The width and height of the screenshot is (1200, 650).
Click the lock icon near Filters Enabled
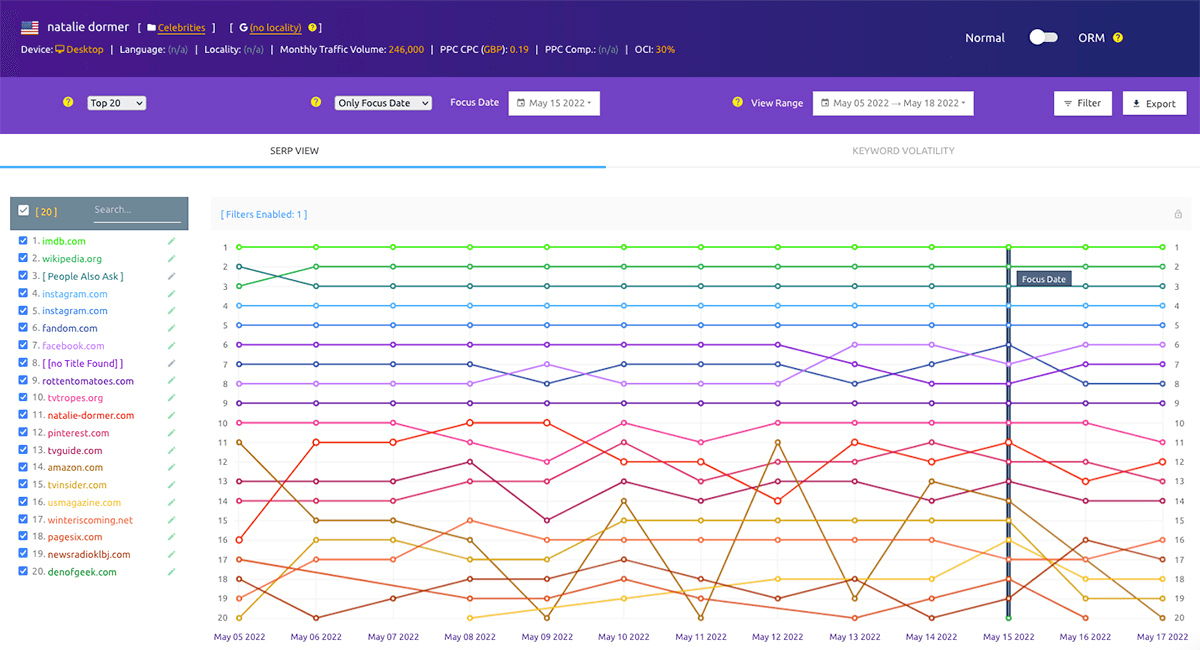pos(1178,214)
